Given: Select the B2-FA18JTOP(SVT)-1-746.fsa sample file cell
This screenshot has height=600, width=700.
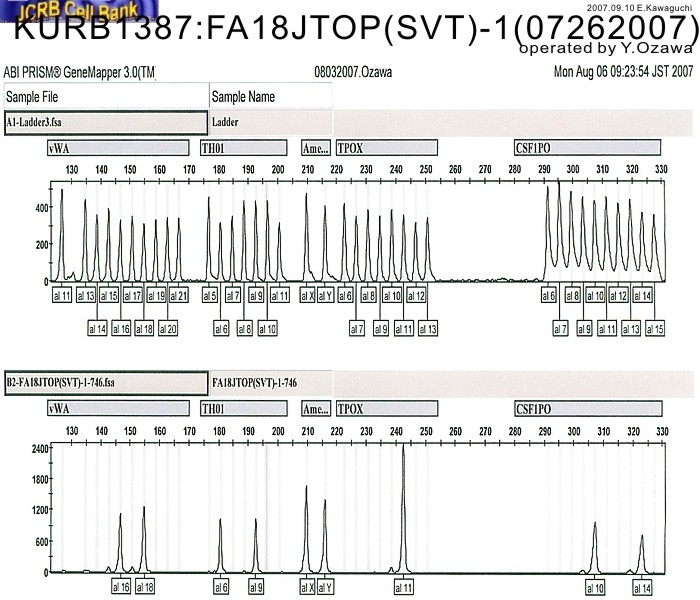Looking at the screenshot, I should pyautogui.click(x=105, y=382).
